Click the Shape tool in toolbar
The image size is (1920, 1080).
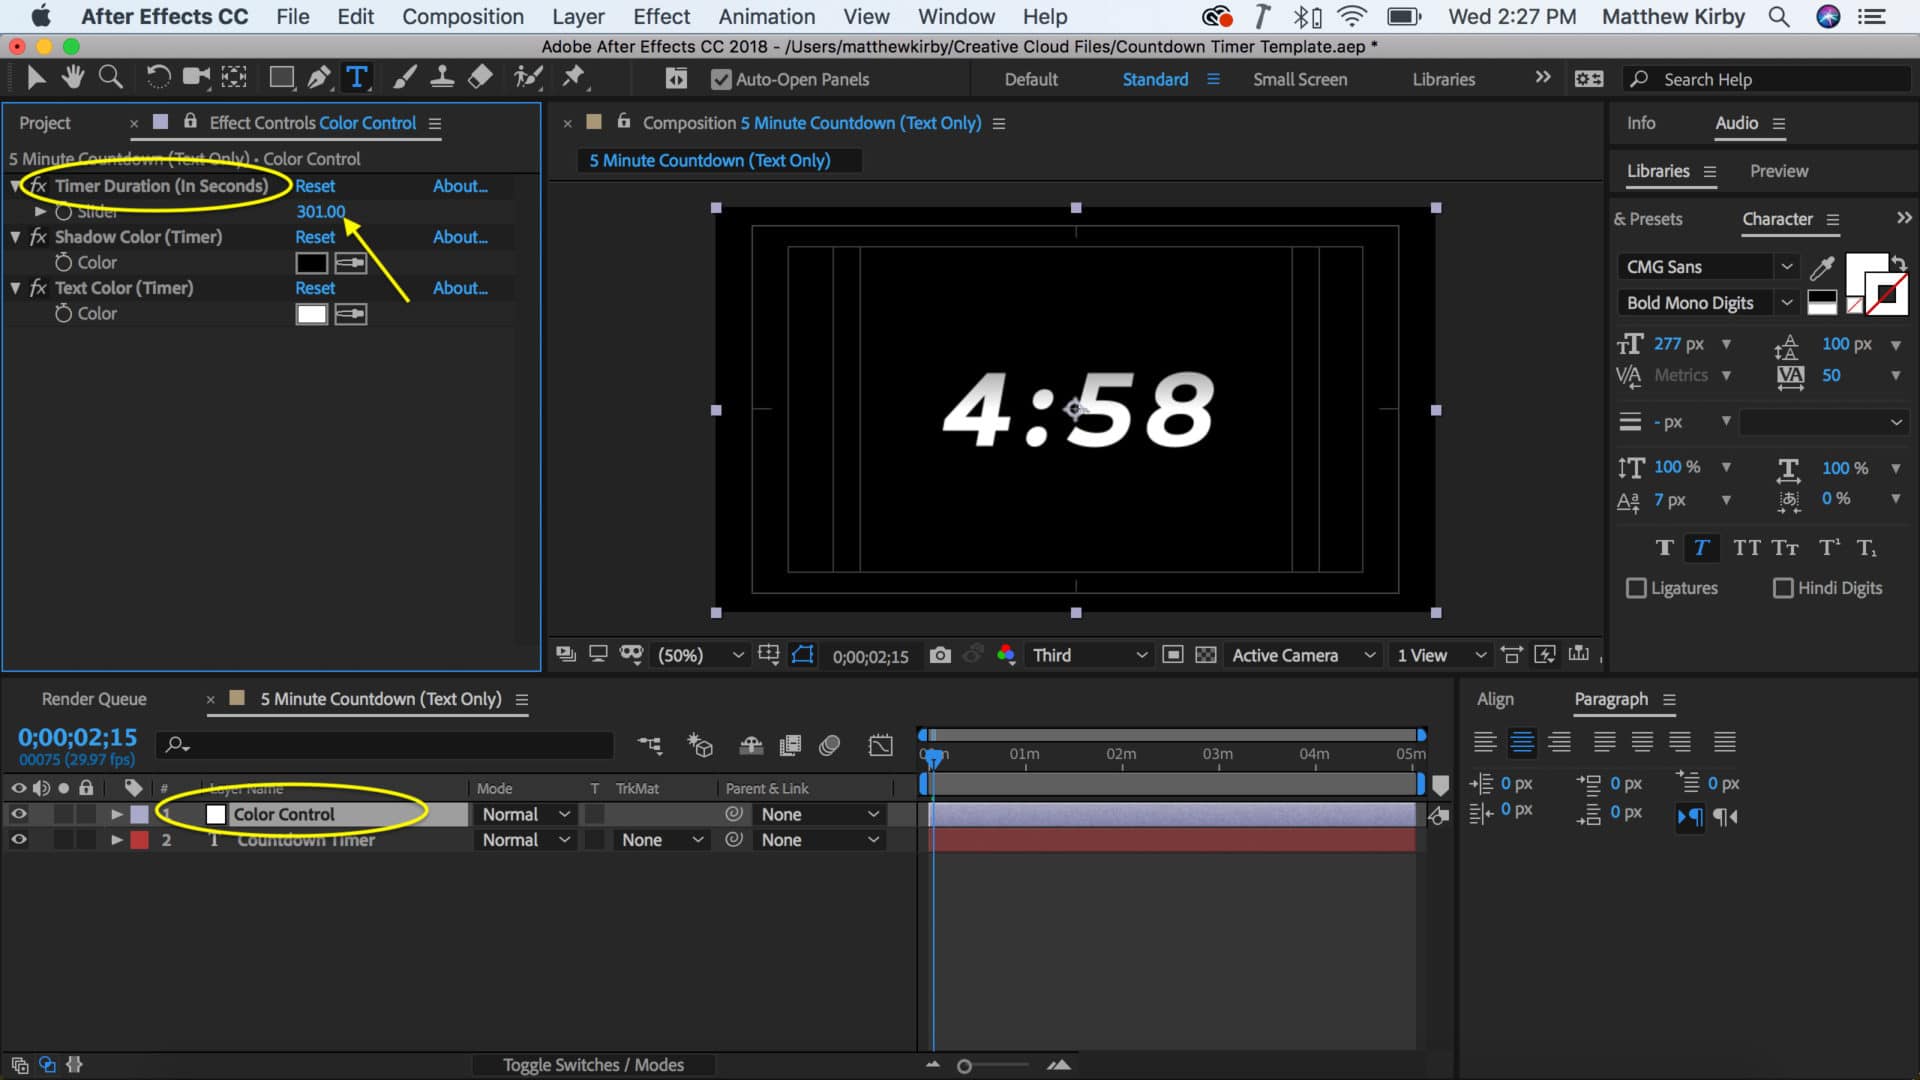coord(281,78)
